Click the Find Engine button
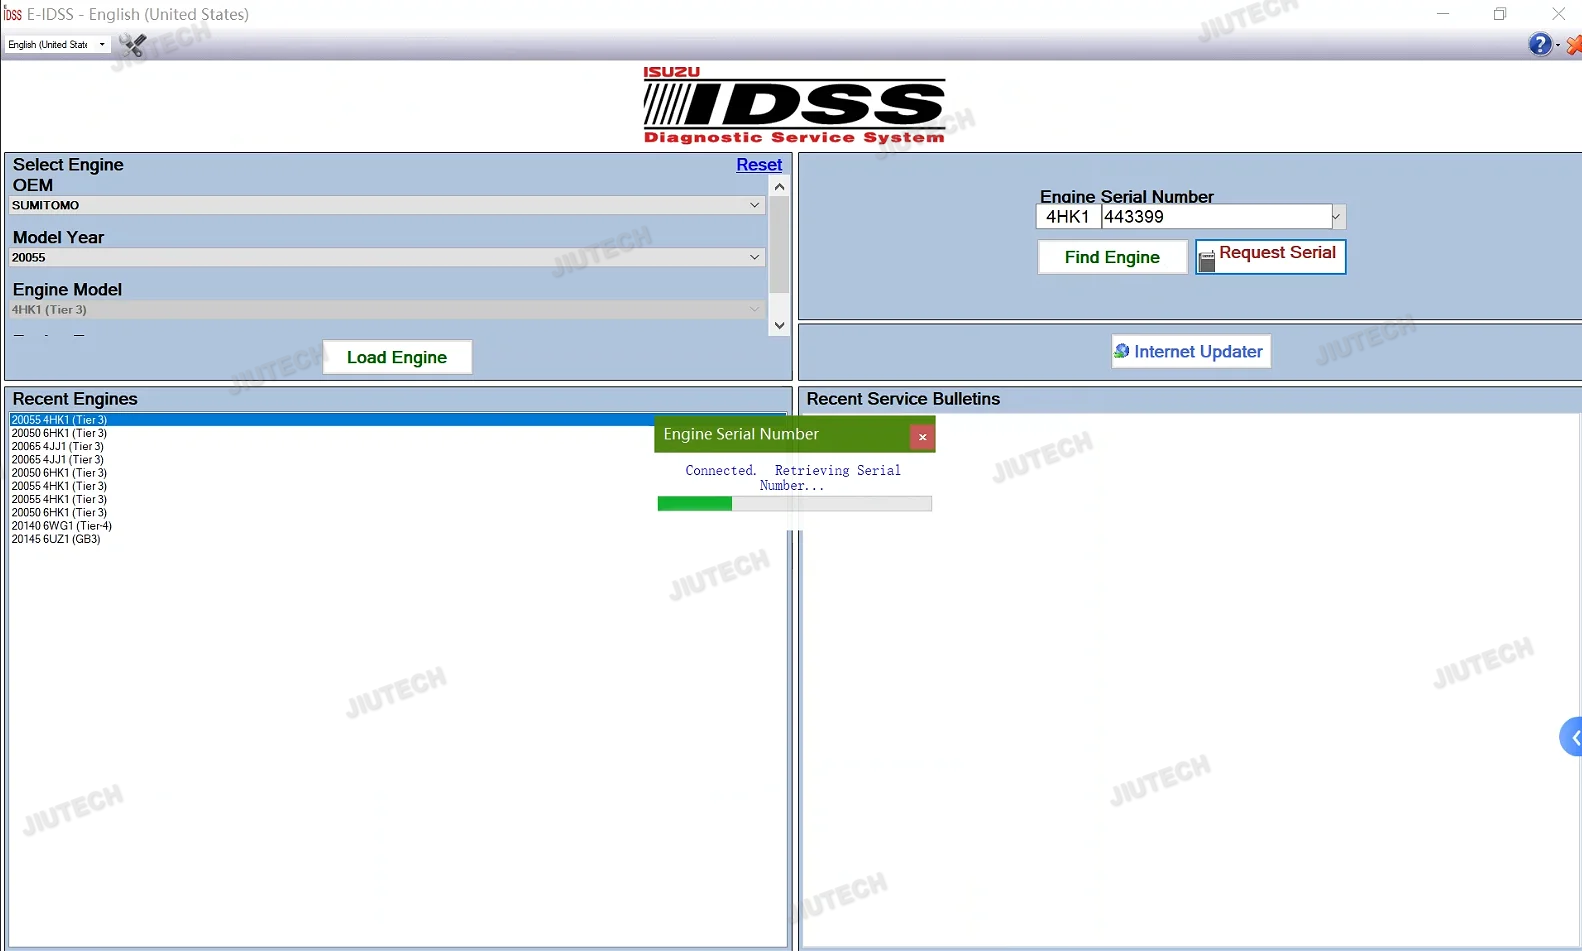 tap(1112, 257)
